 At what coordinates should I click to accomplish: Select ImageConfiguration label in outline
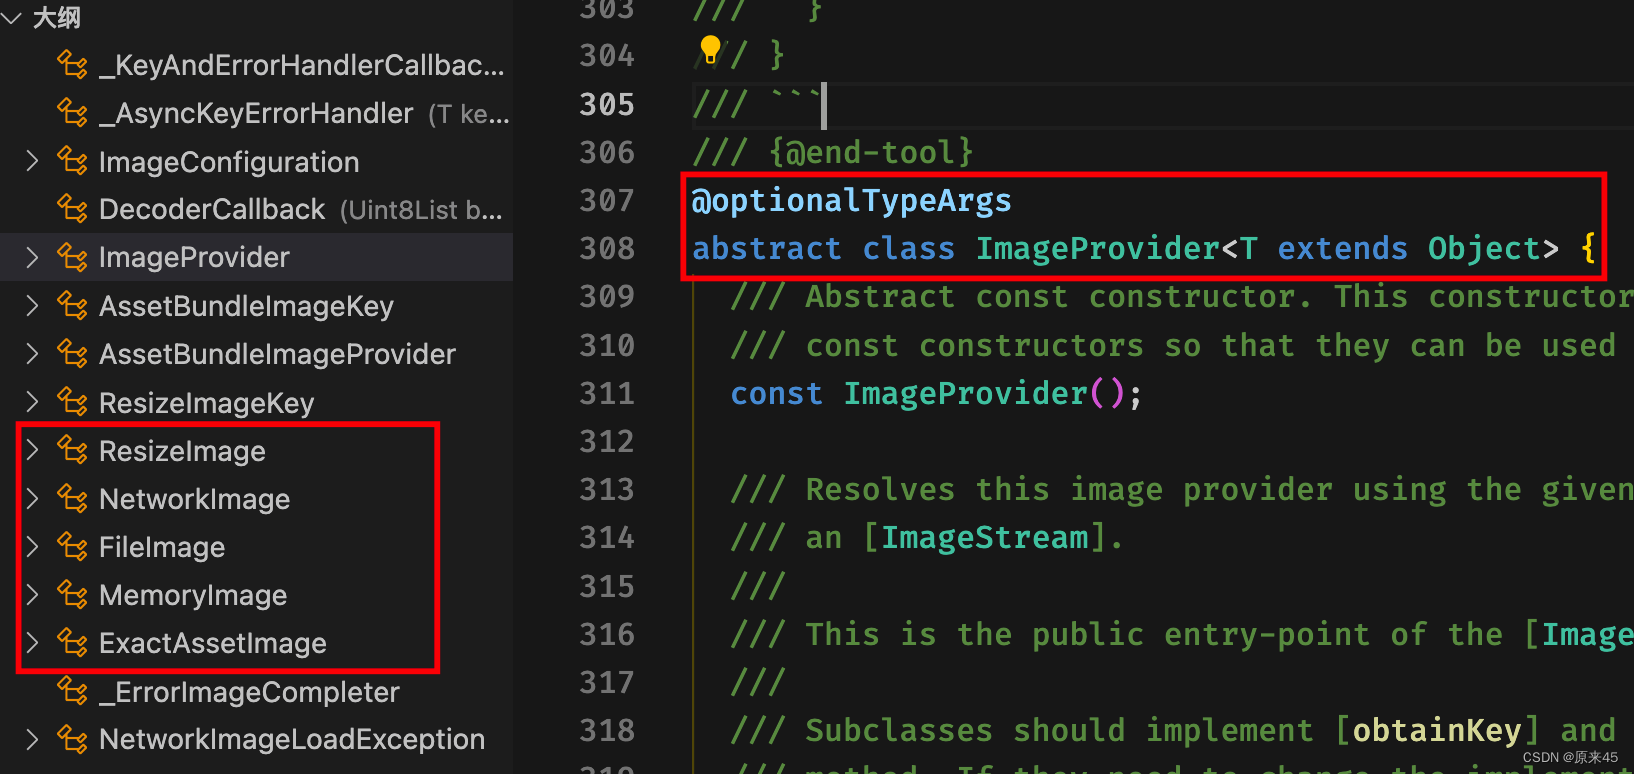[229, 161]
